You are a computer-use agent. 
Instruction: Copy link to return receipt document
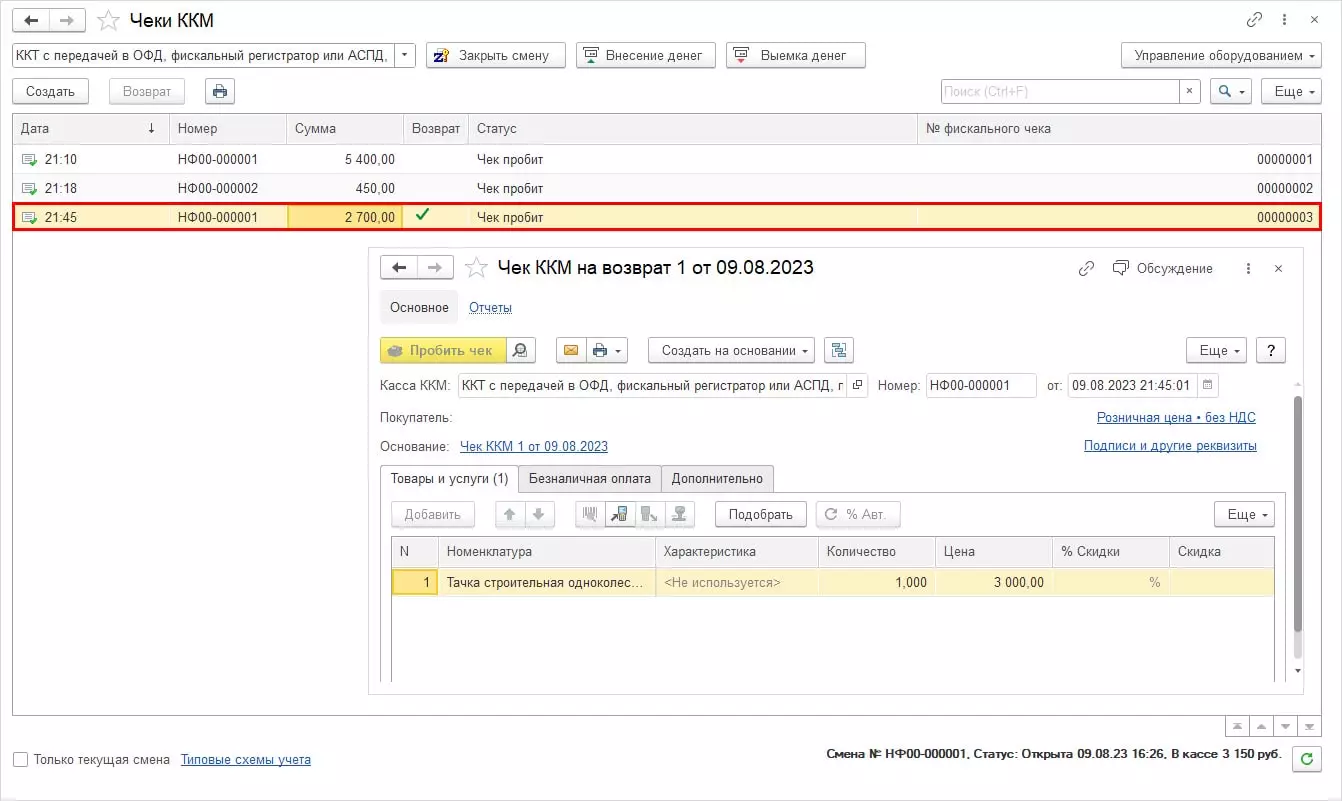(x=1086, y=268)
